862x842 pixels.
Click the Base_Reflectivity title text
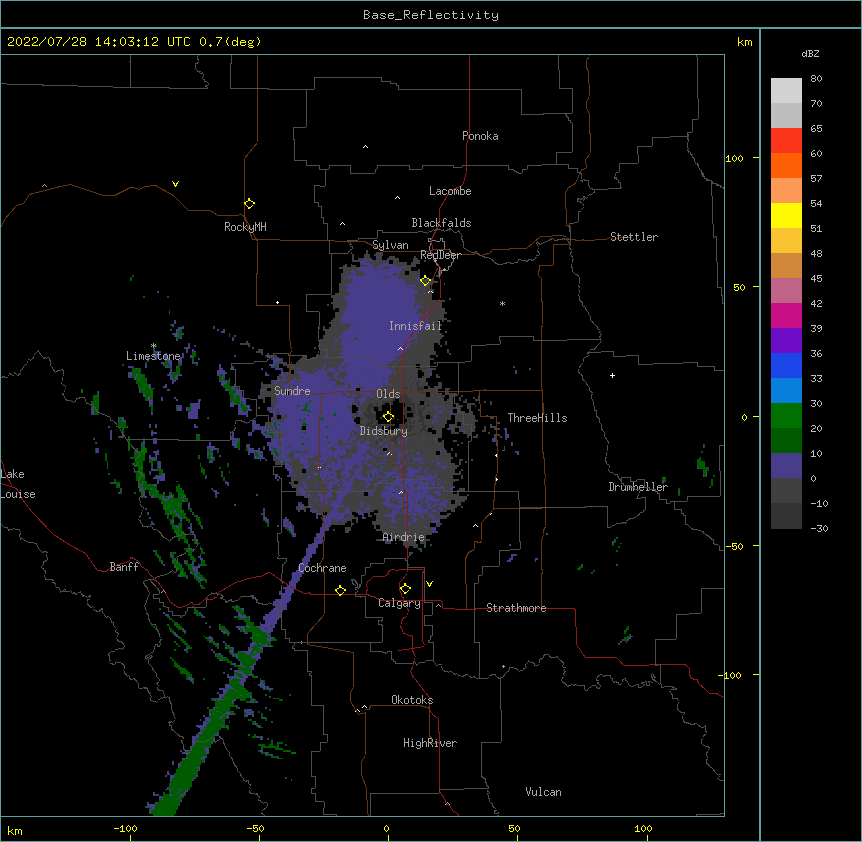click(431, 15)
